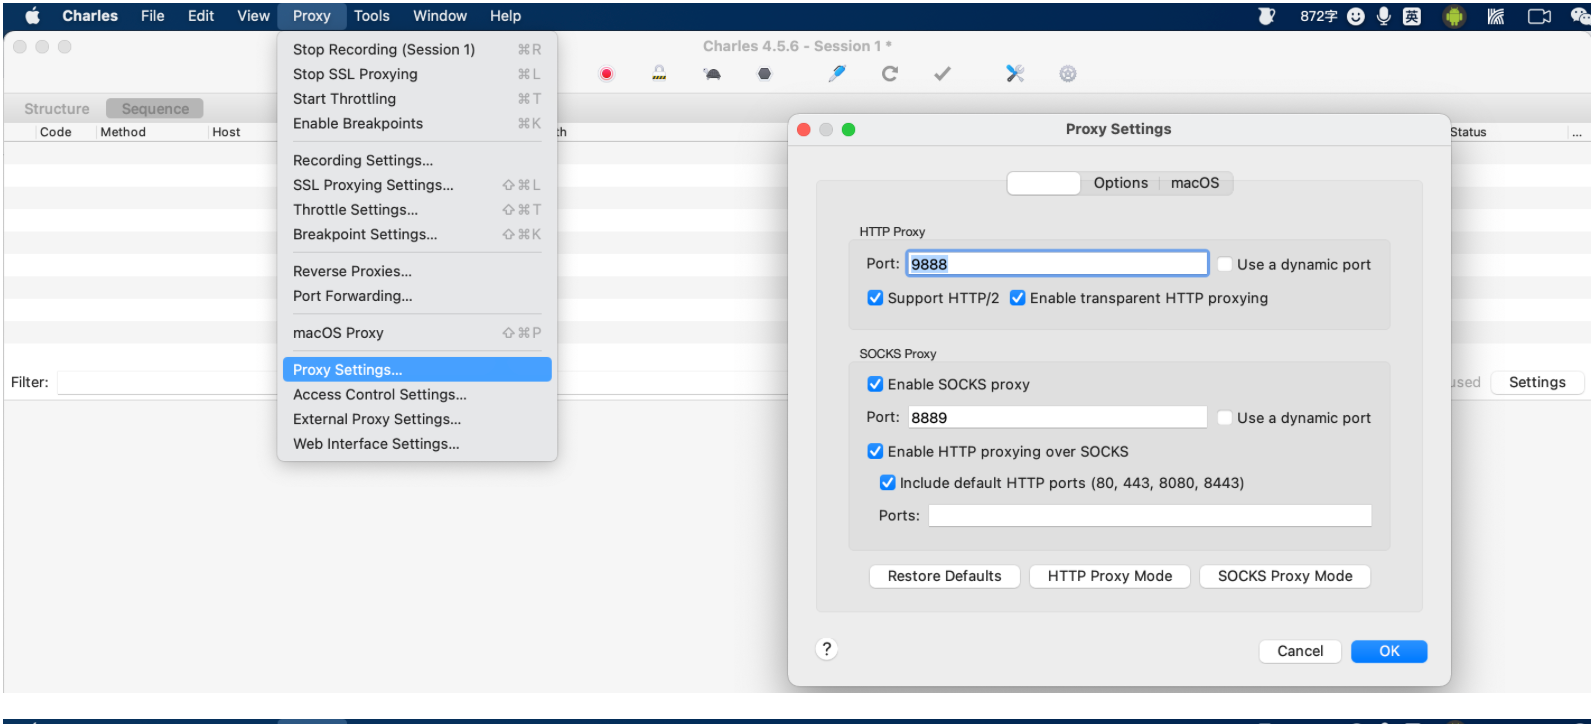Screen dimensions: 1594x724
Task: Click the 英 input method icon
Action: click(x=1412, y=16)
